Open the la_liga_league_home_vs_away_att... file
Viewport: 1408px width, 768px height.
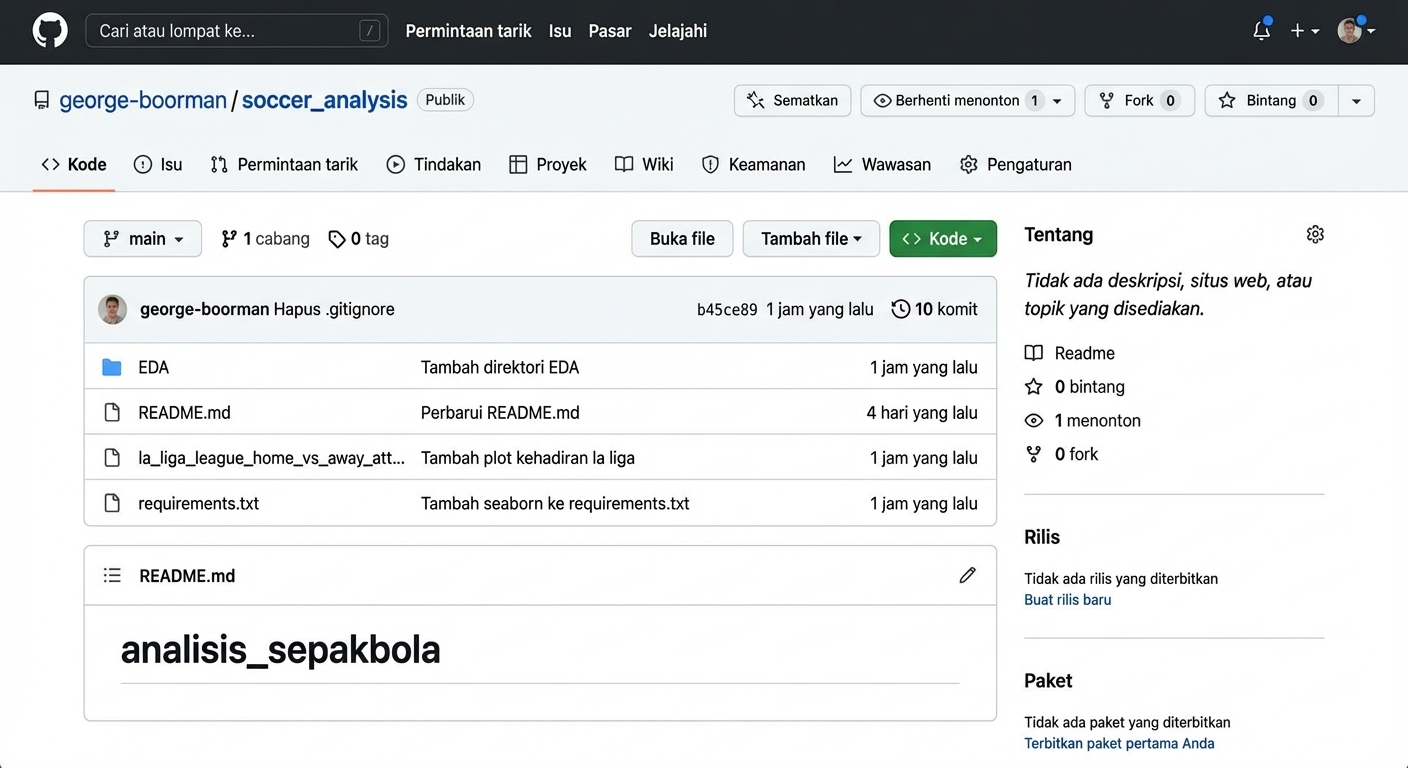pos(272,458)
